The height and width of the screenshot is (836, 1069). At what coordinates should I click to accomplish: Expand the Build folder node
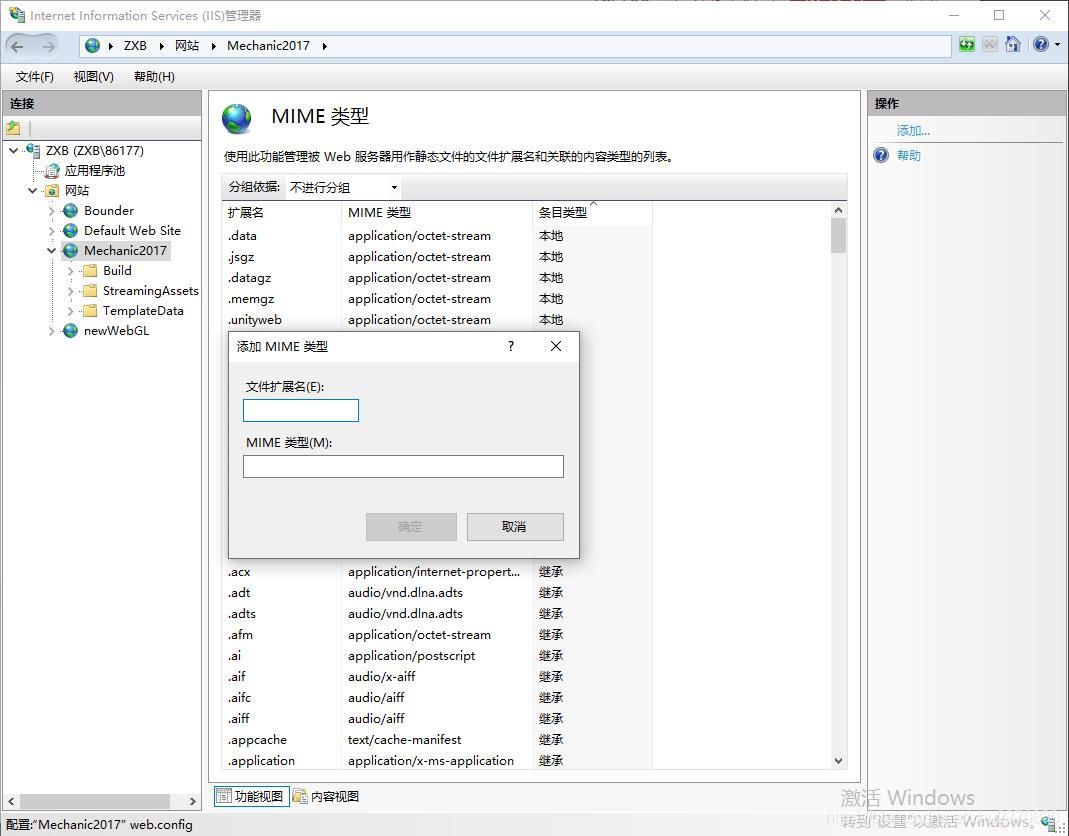pos(71,271)
